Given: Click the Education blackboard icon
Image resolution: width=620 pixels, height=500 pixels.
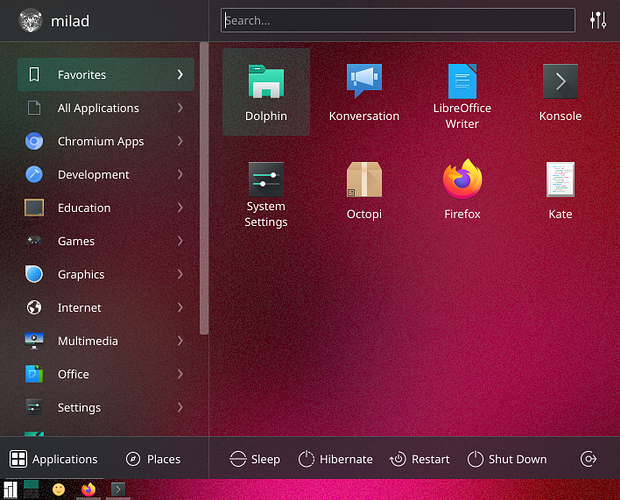Looking at the screenshot, I should pos(34,208).
